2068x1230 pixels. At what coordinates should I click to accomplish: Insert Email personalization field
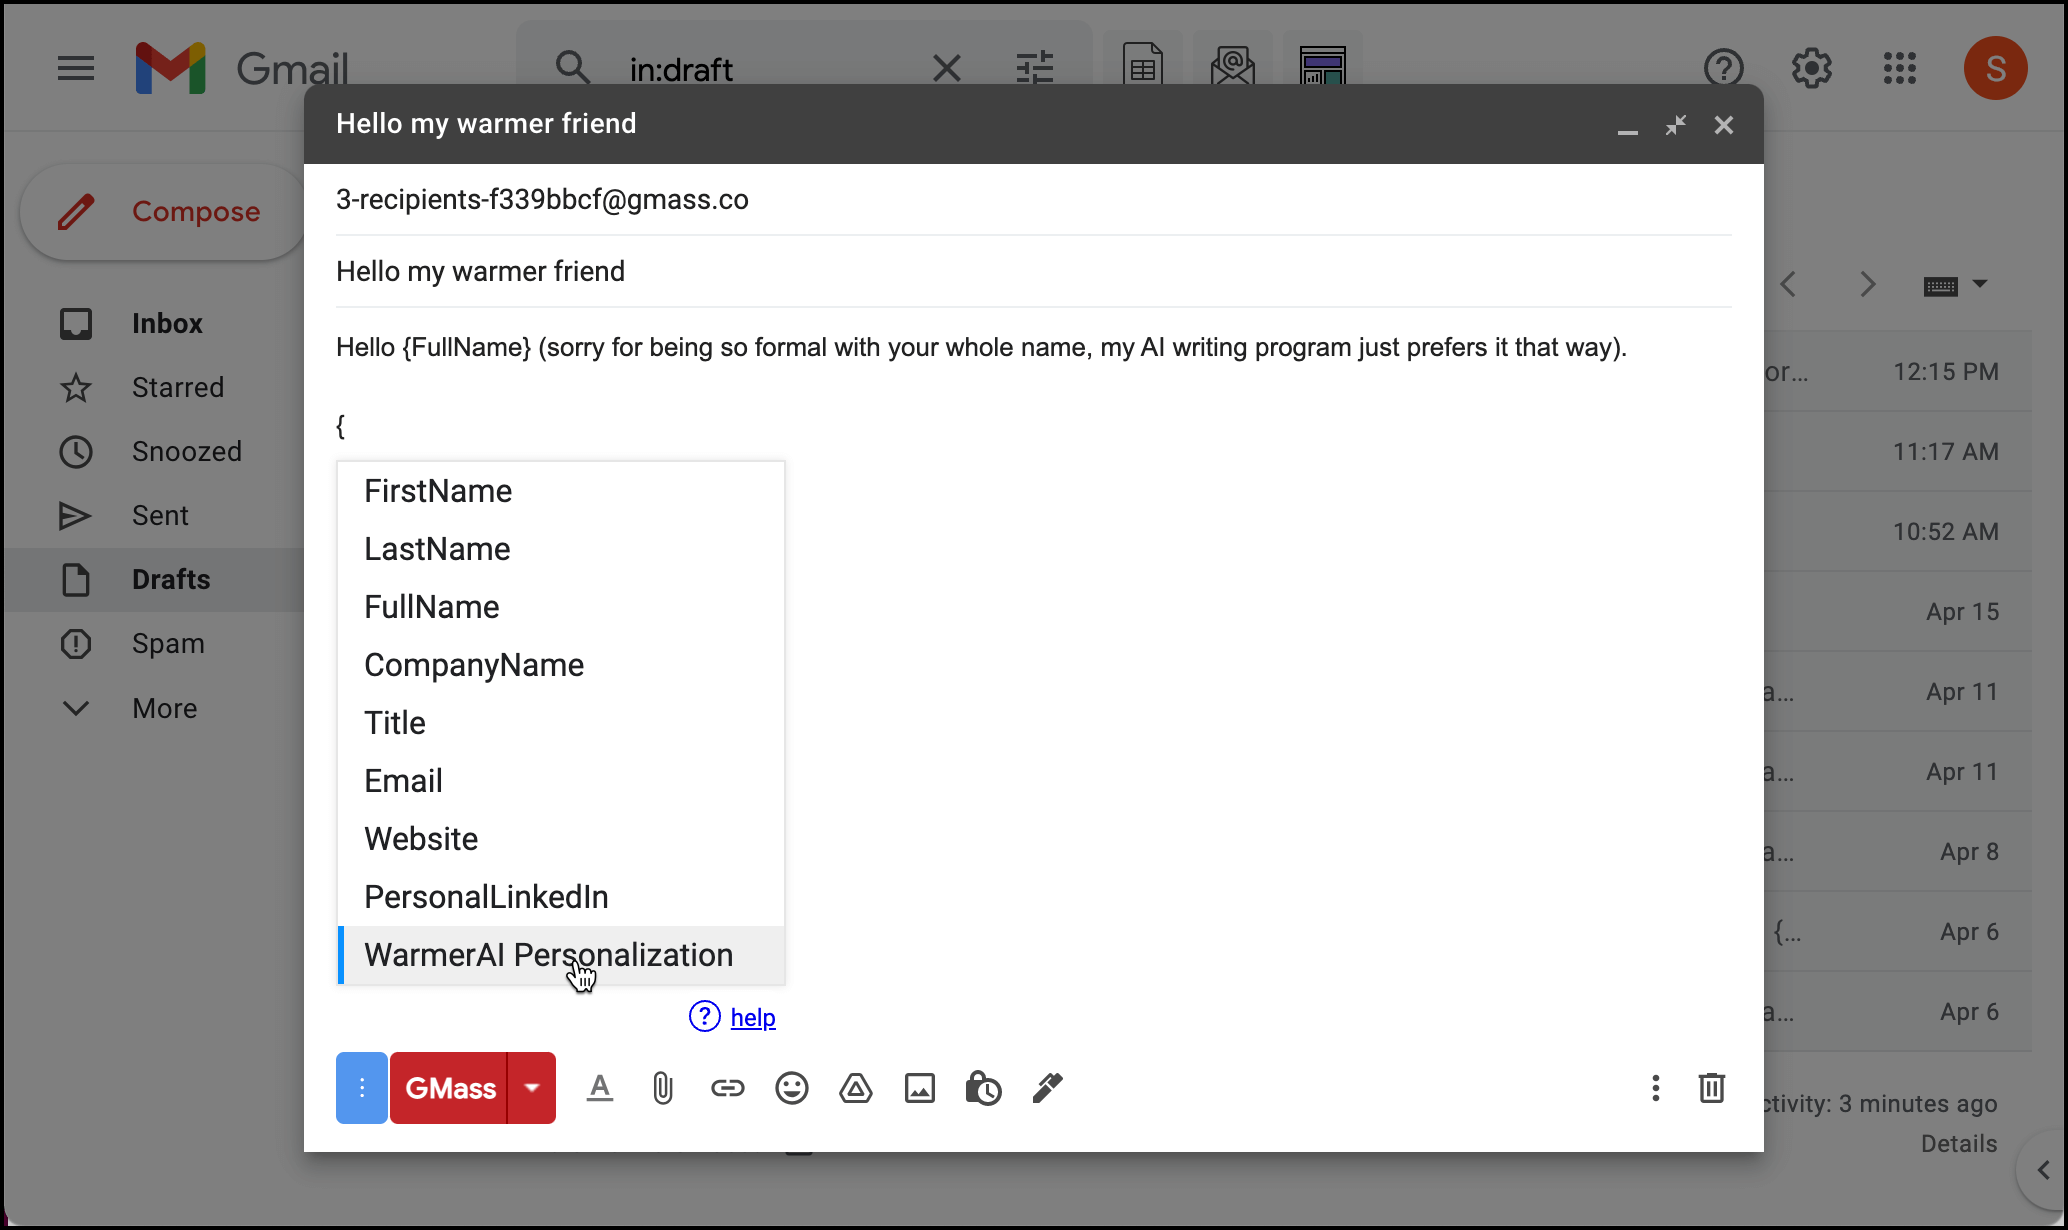pyautogui.click(x=561, y=781)
